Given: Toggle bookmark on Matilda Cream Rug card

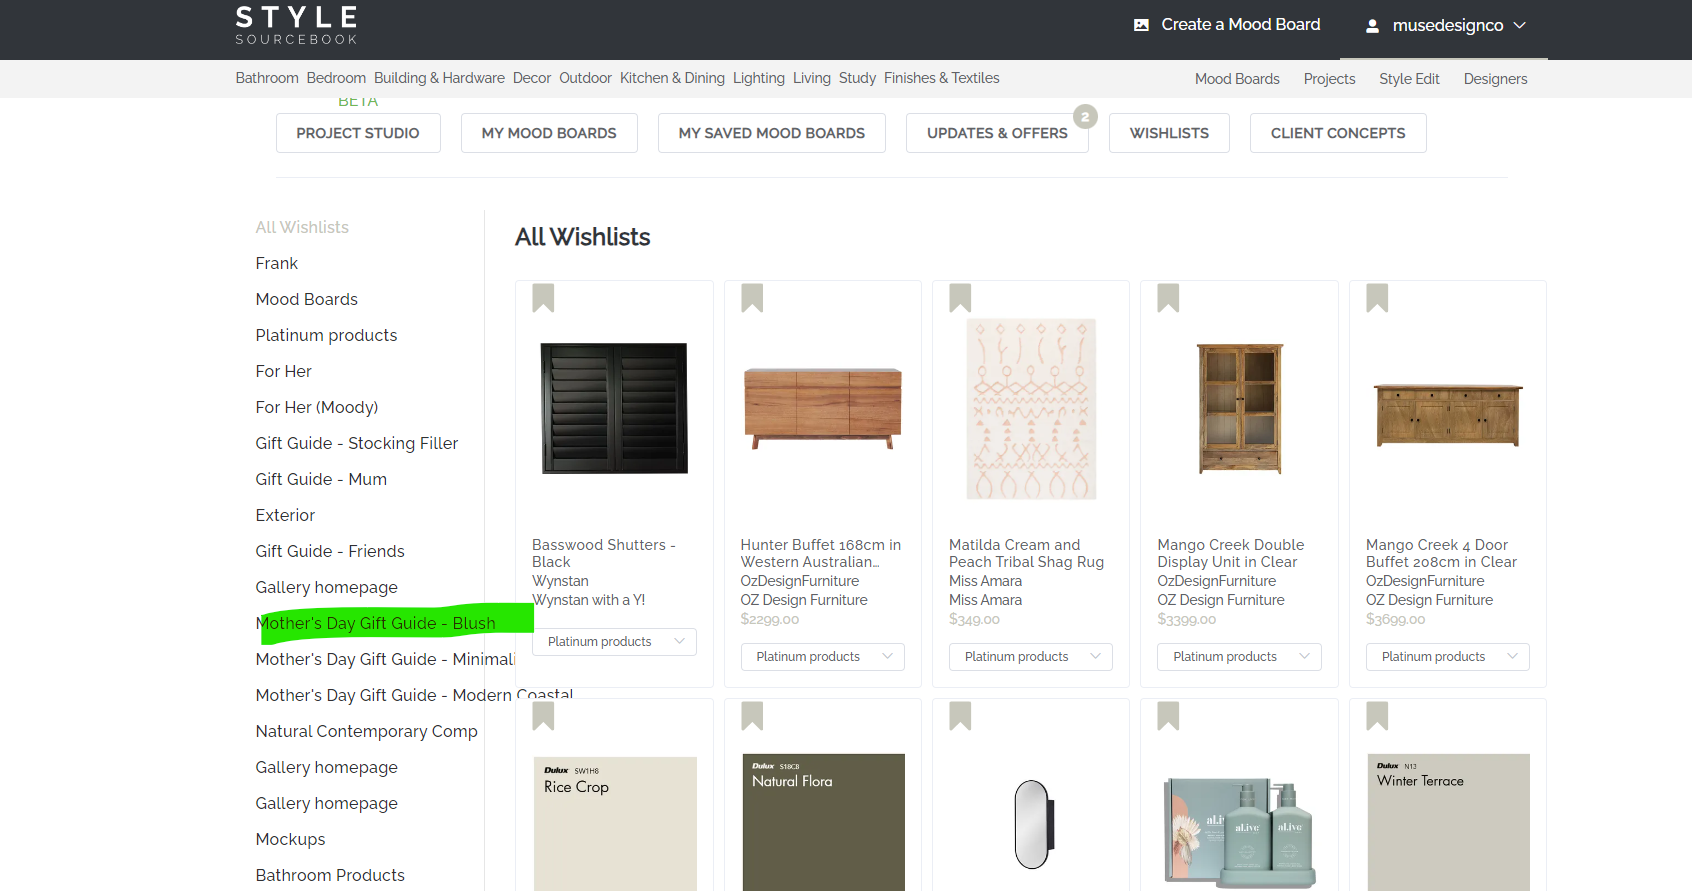Looking at the screenshot, I should pos(960,298).
